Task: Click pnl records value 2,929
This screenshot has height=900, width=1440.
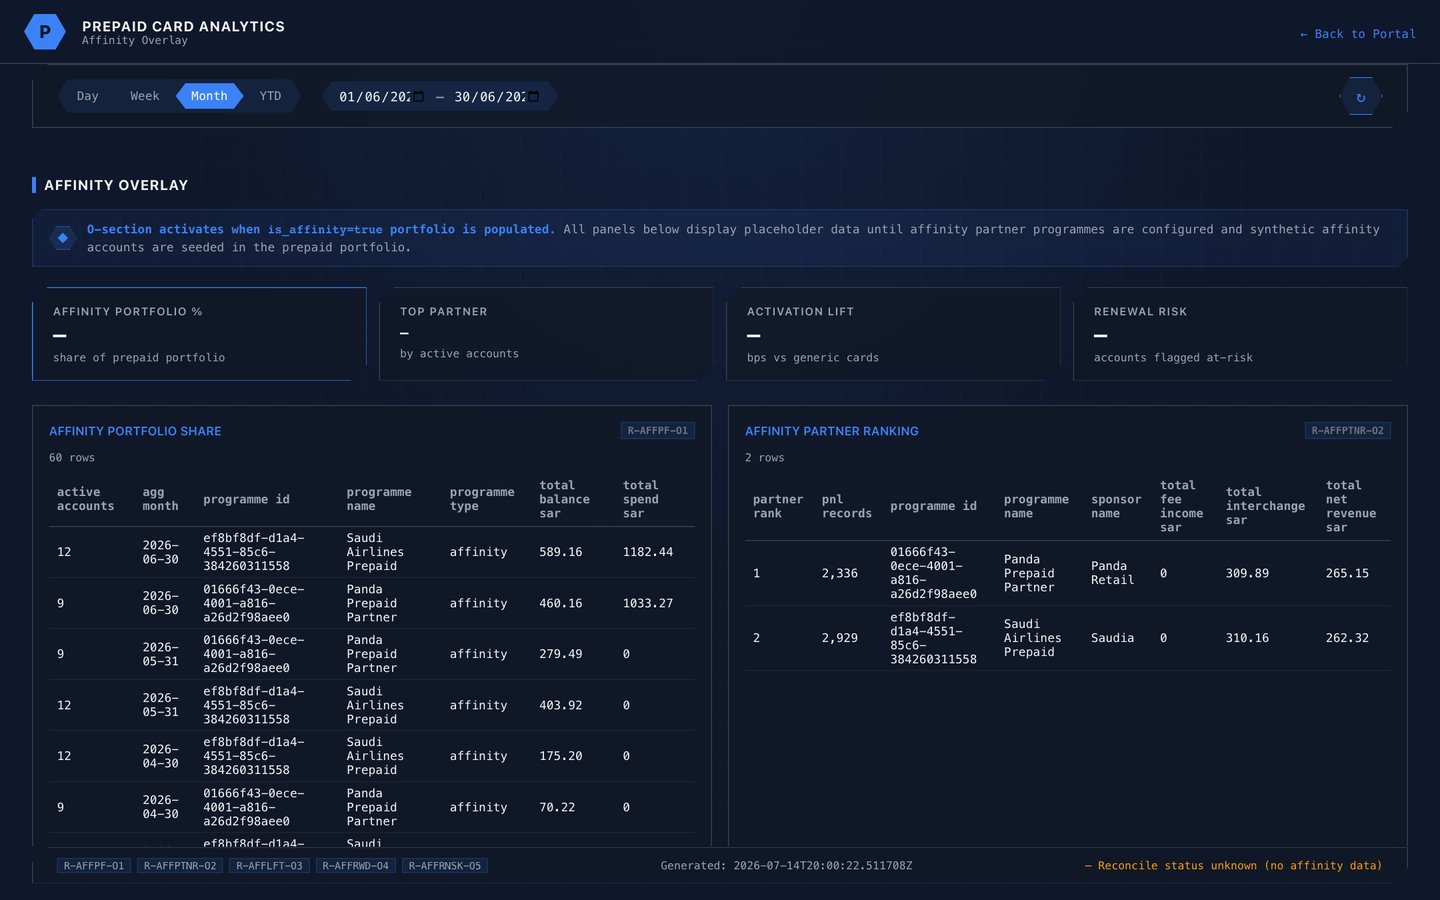Action: click(840, 638)
